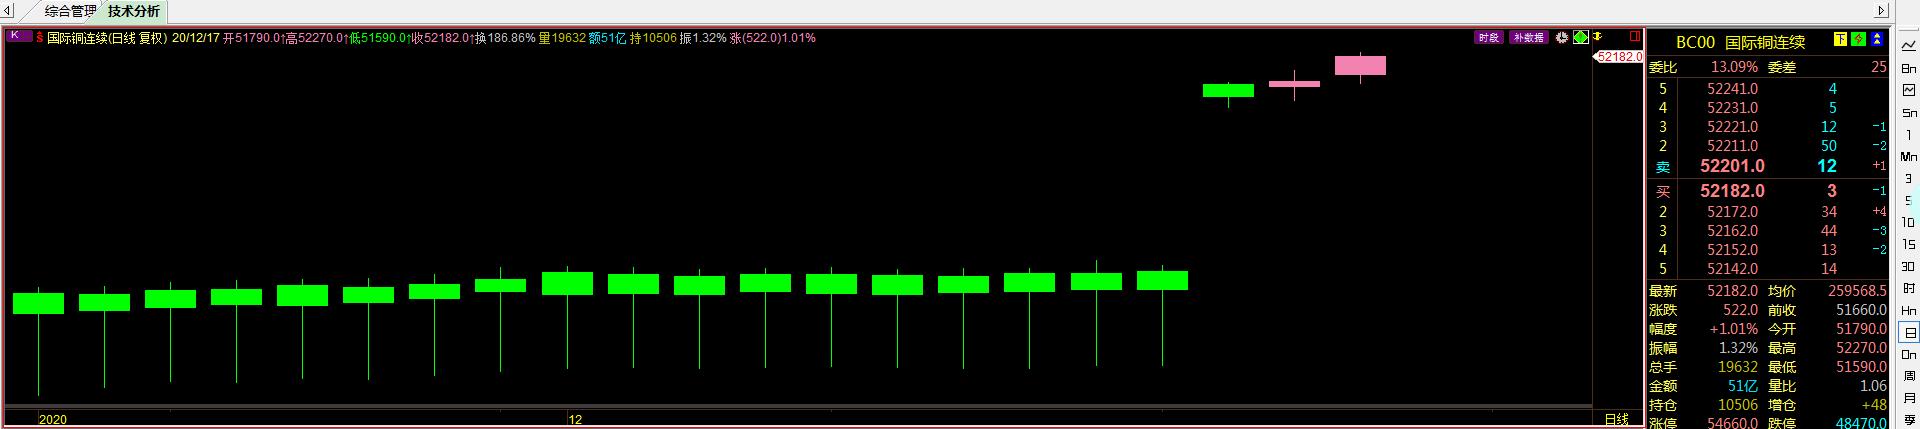This screenshot has height=429, width=1920.
Task: Select the tick line chart icon in sidebar
Action: (x=1909, y=46)
